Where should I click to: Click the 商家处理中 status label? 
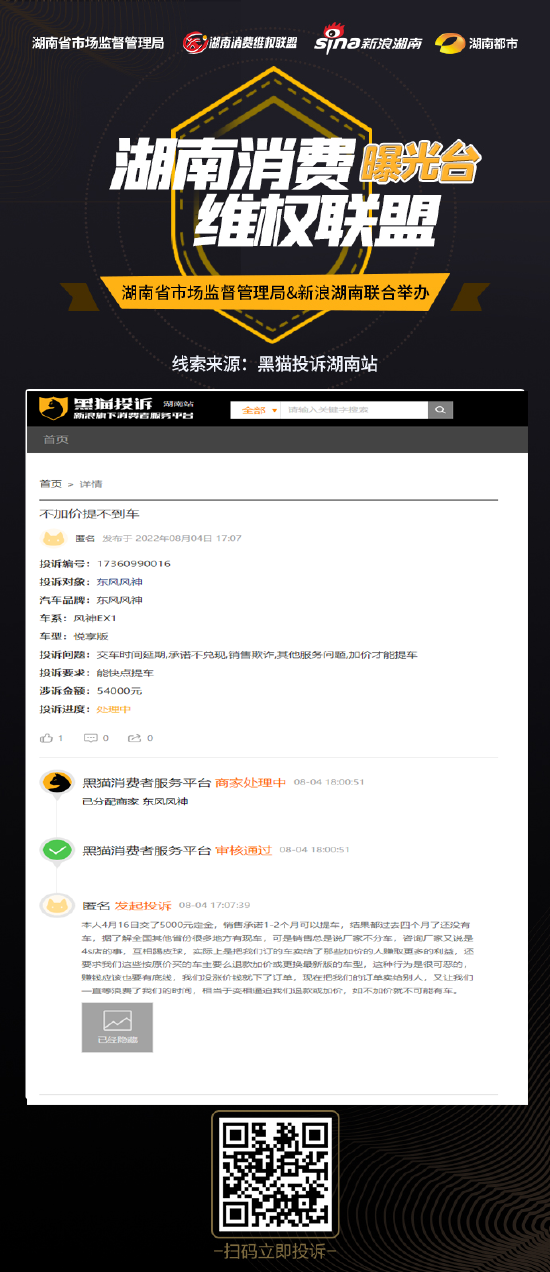coord(251,782)
